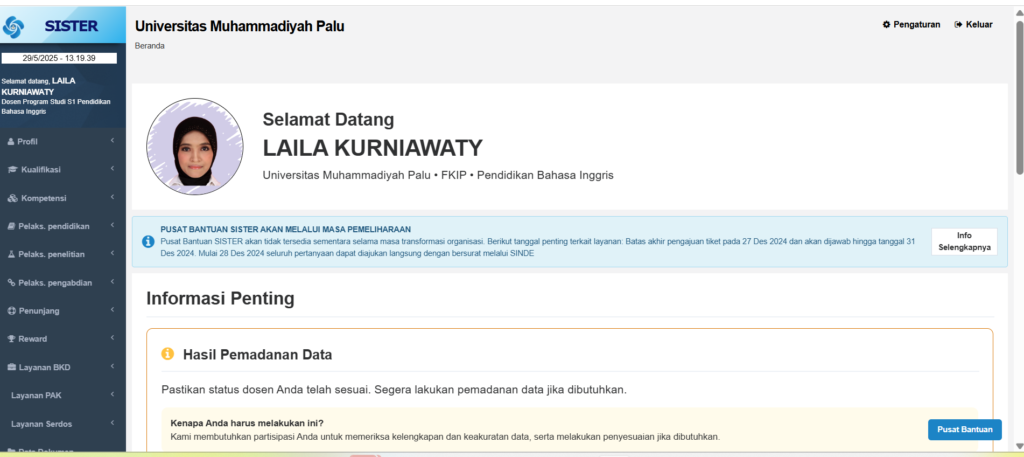Click the Profil person icon in sidebar
Viewport: 1024px width, 457px height.
(10, 142)
